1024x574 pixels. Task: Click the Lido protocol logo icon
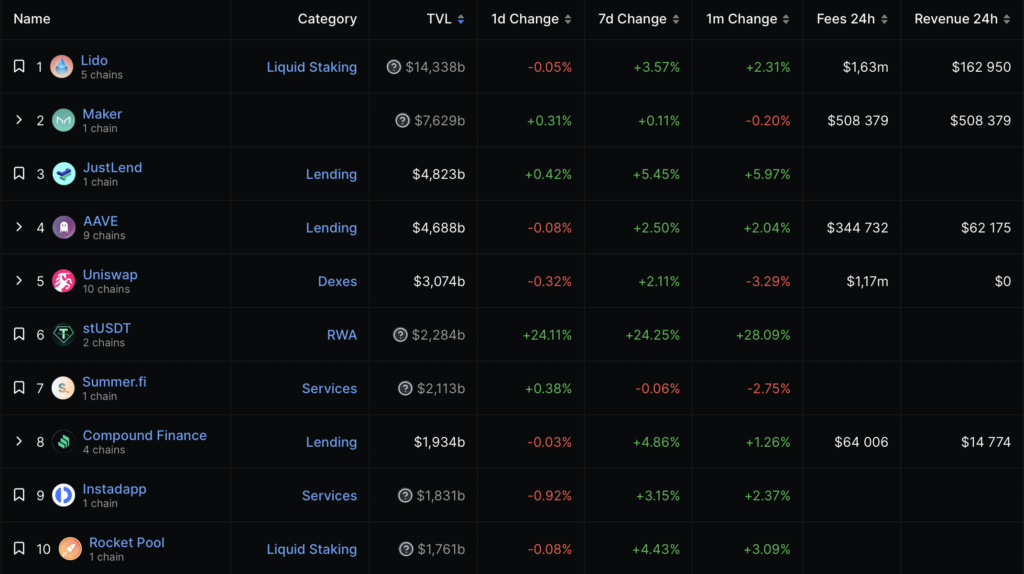pyautogui.click(x=62, y=67)
